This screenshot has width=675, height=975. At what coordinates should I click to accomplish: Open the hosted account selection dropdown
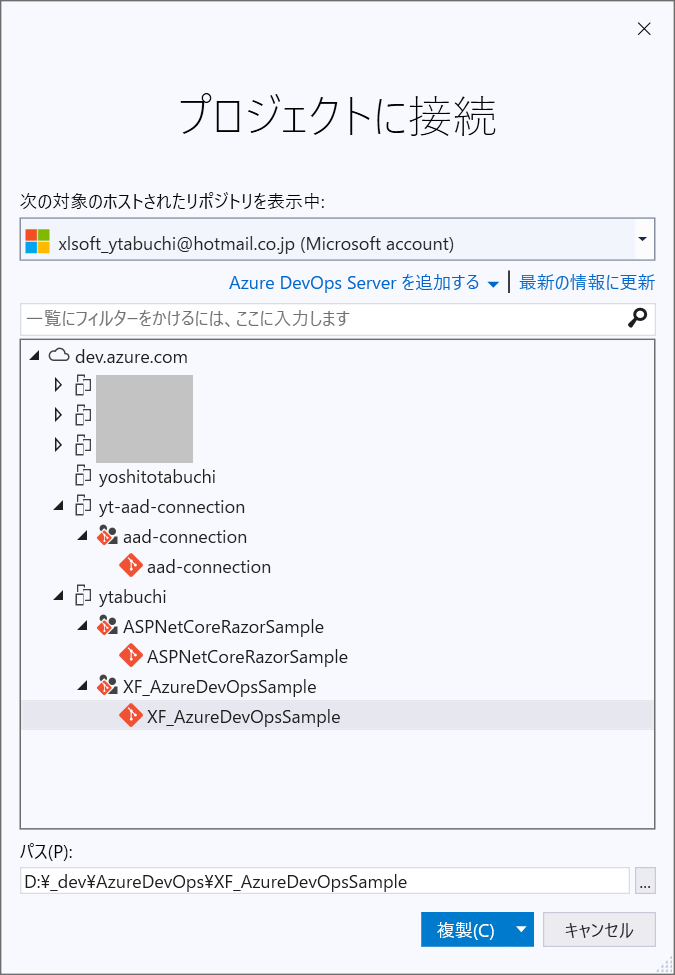643,239
